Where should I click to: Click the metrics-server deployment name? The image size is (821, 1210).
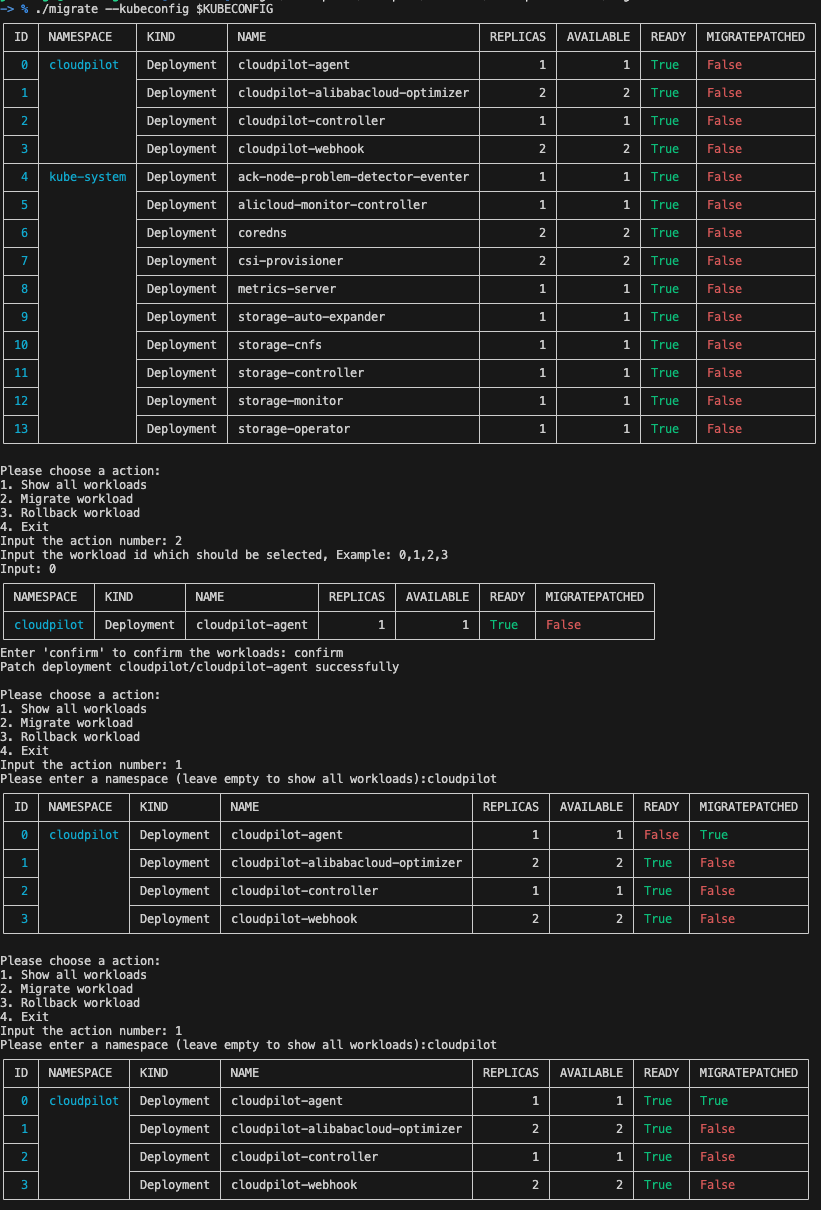tap(287, 289)
